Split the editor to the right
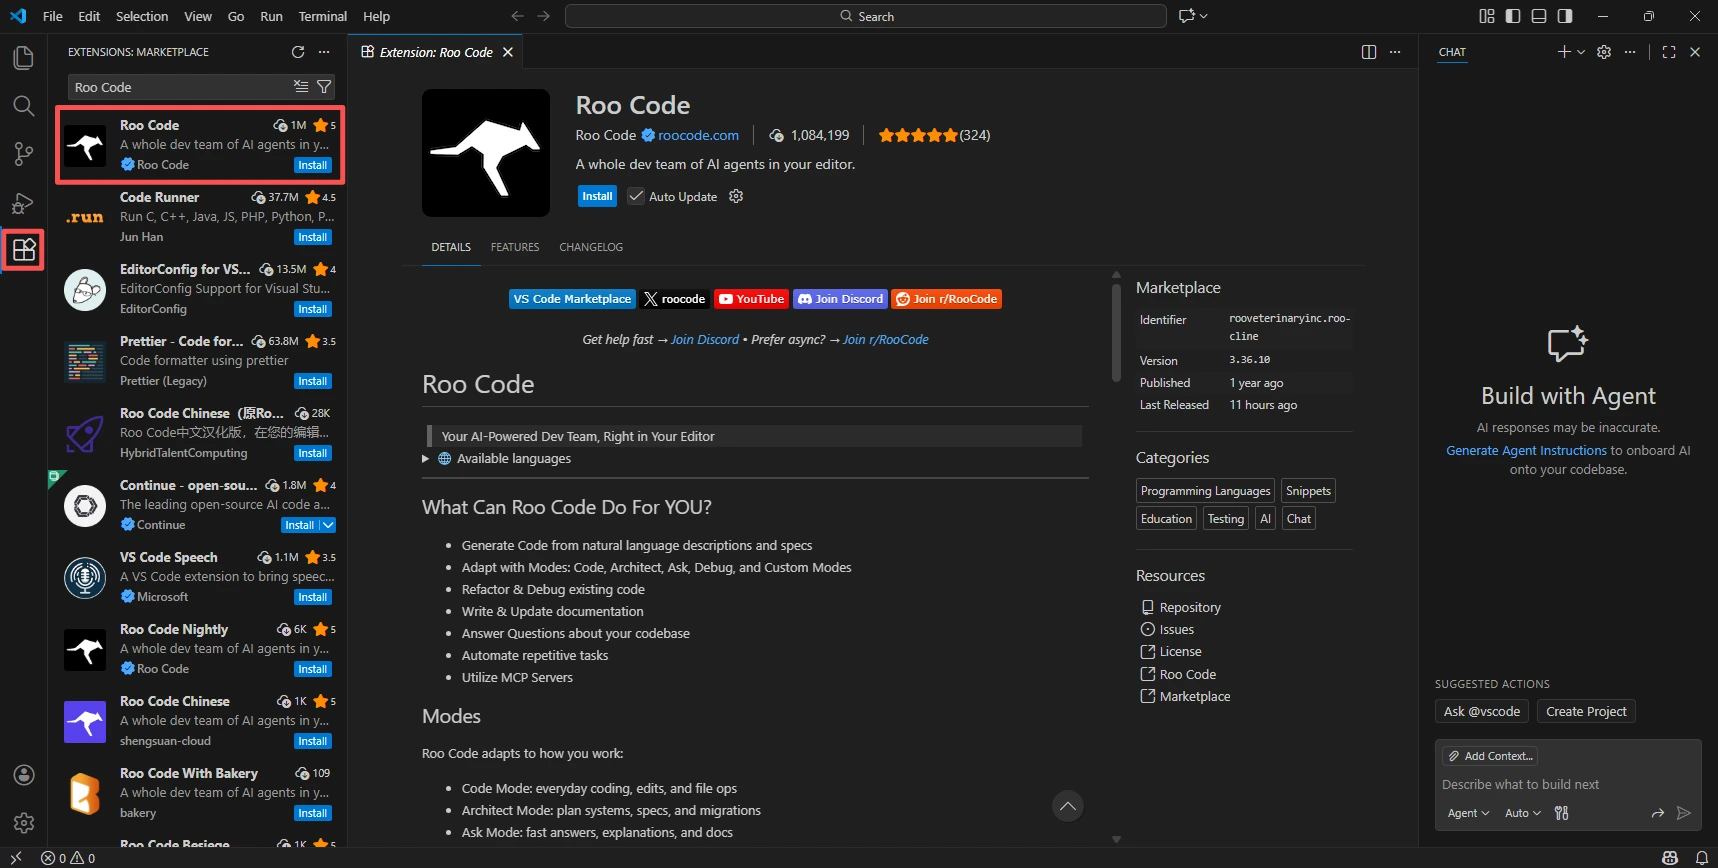 pos(1369,52)
